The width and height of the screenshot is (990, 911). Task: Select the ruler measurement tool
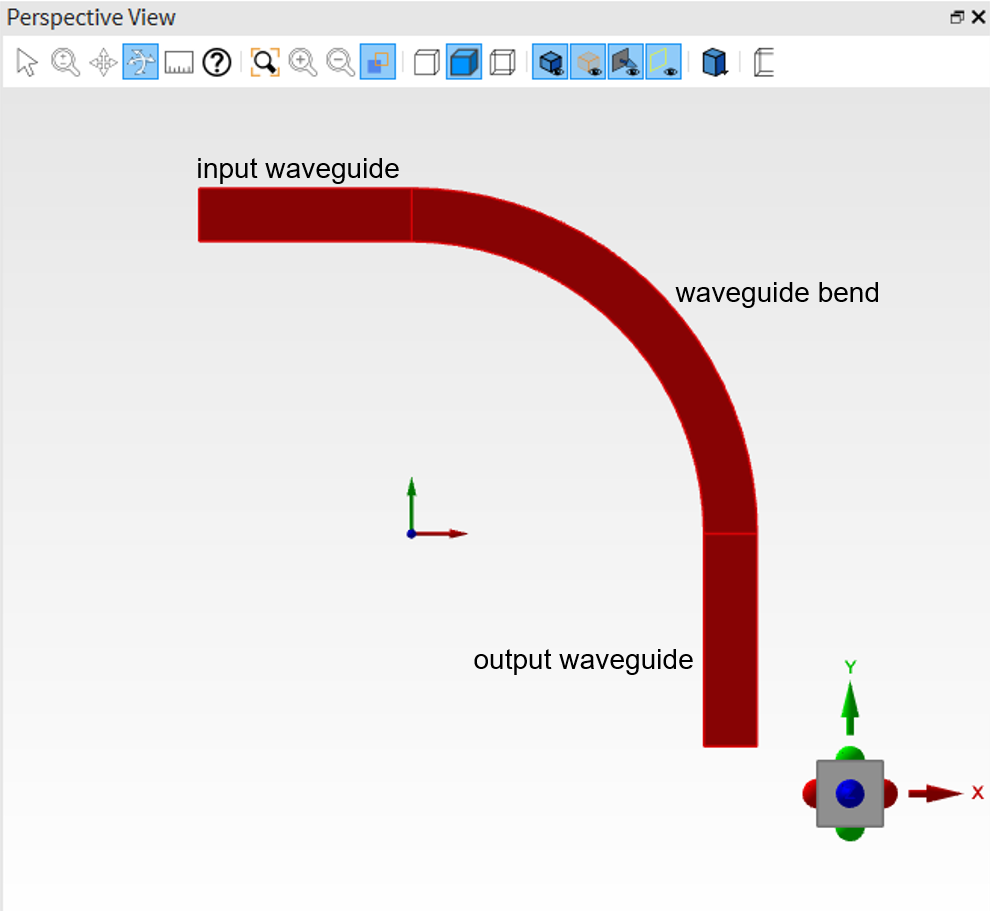click(179, 63)
